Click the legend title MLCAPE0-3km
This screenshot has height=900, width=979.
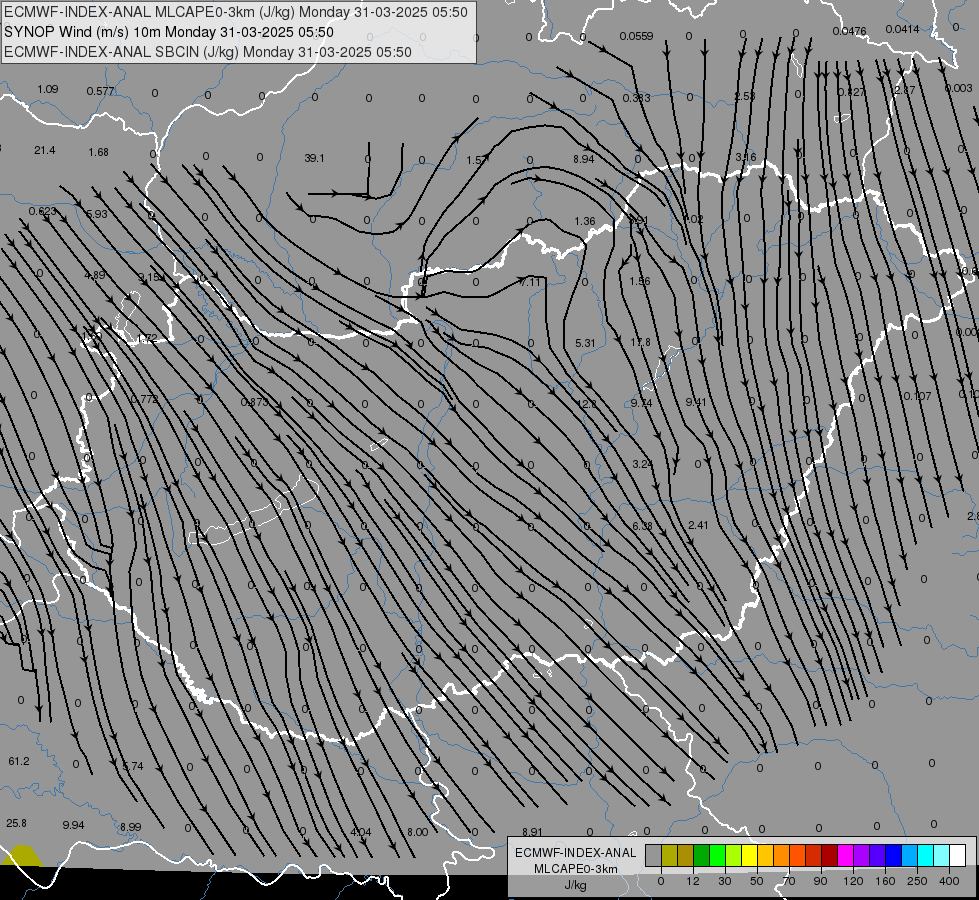(575, 869)
